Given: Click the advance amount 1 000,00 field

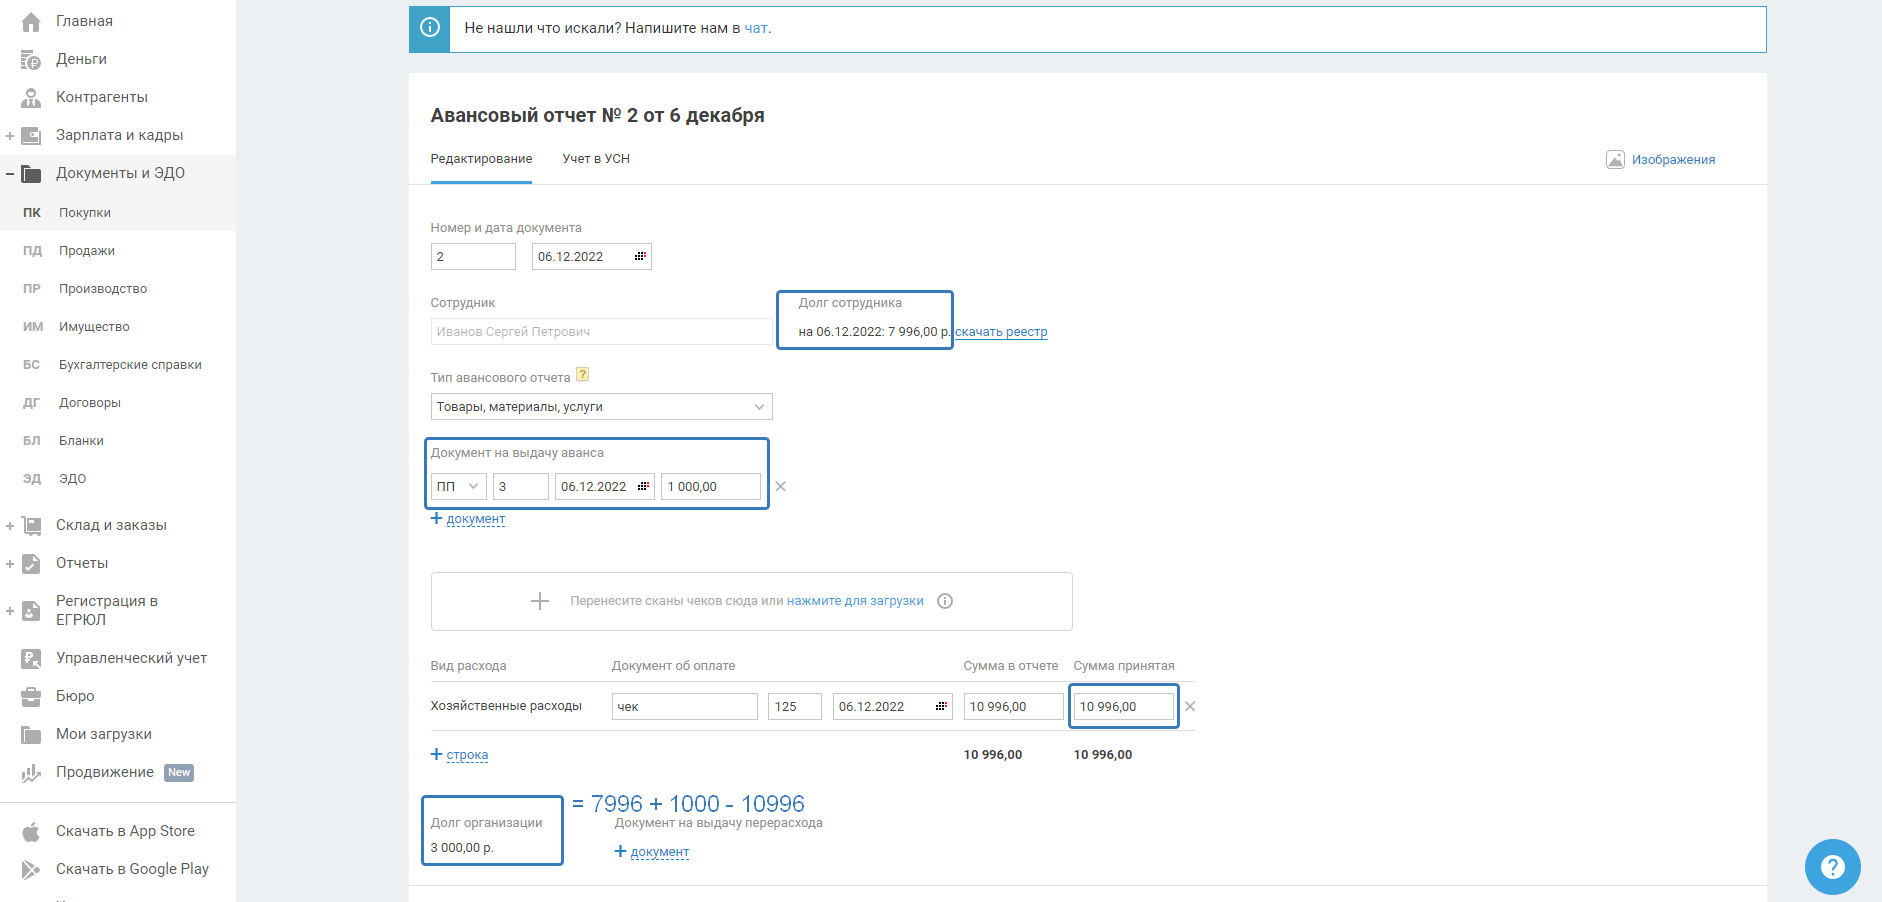Looking at the screenshot, I should (711, 487).
